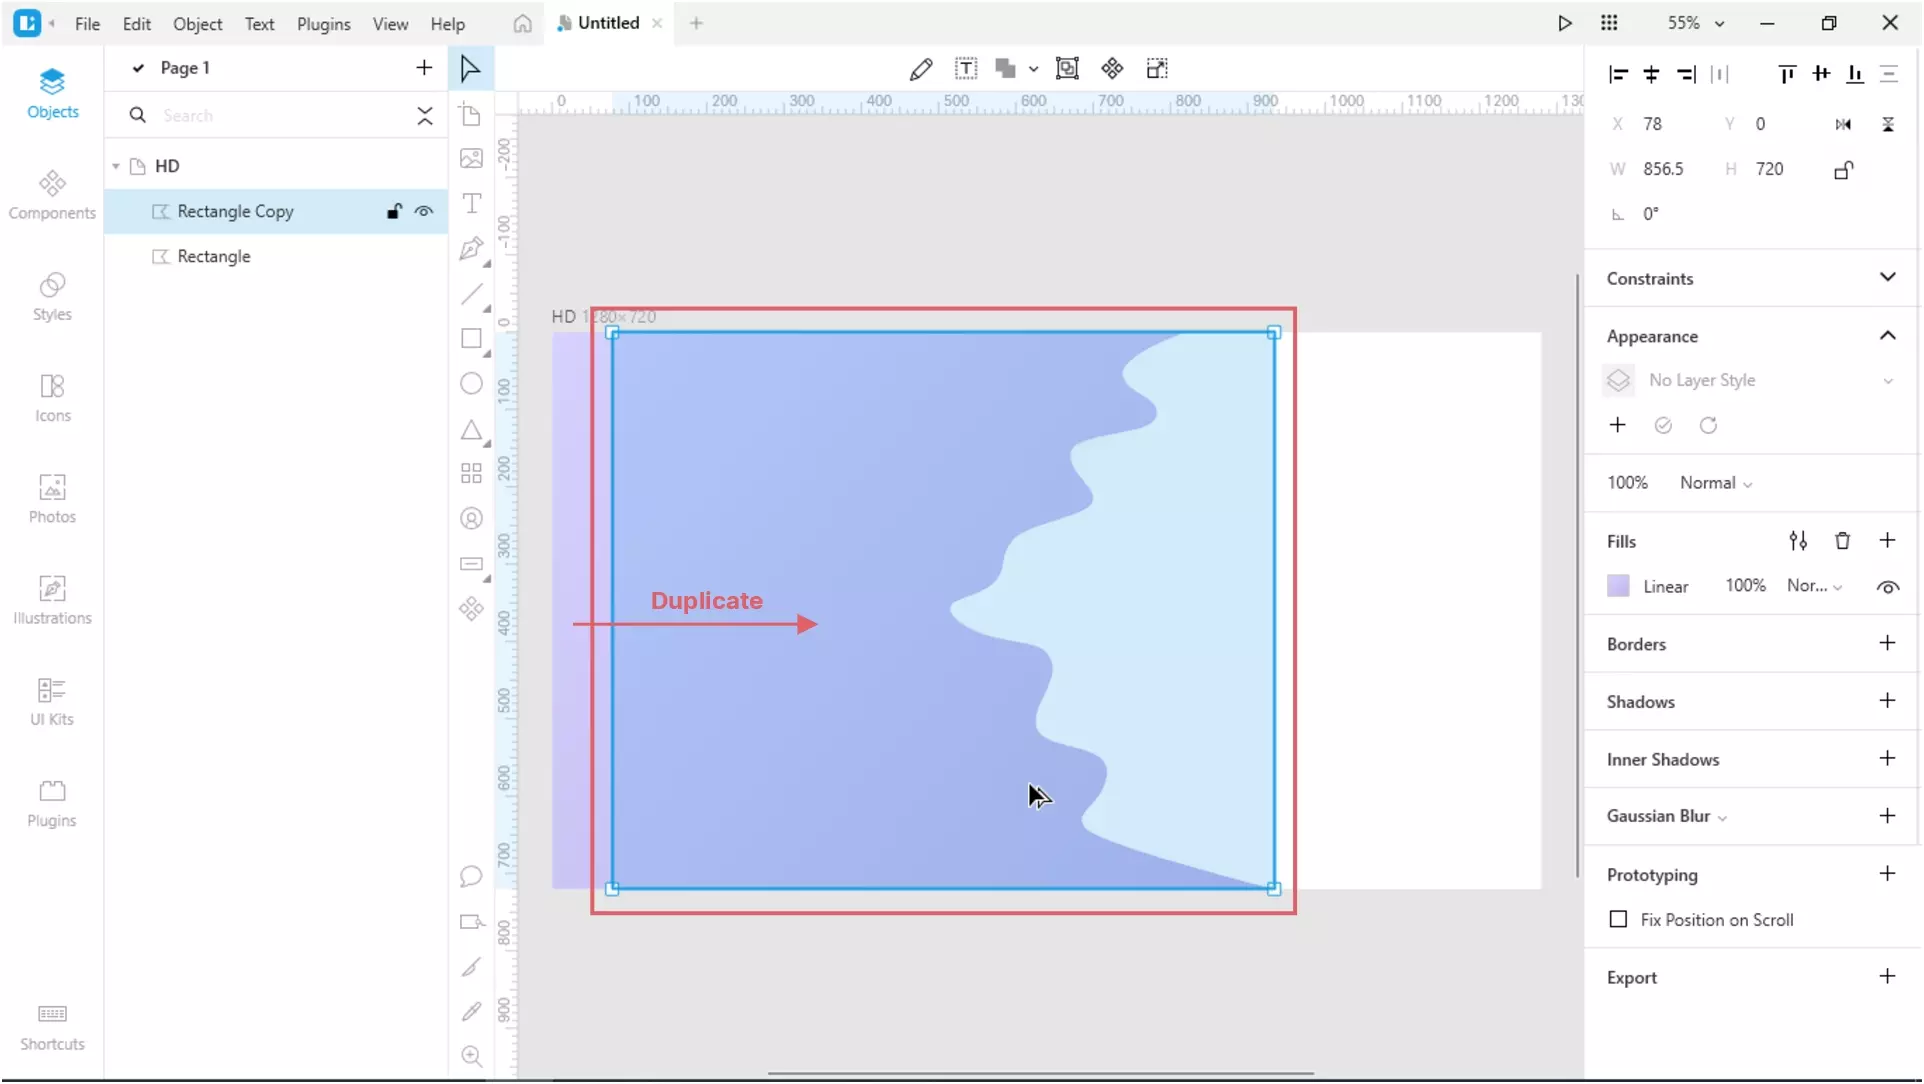Align selection to left edges
The width and height of the screenshot is (1924, 1084).
[x=1618, y=74]
